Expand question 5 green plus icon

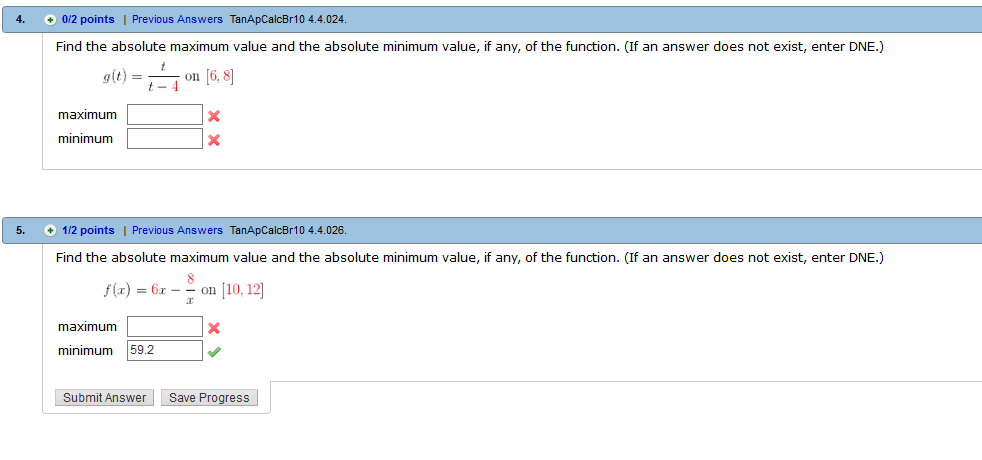(x=50, y=231)
